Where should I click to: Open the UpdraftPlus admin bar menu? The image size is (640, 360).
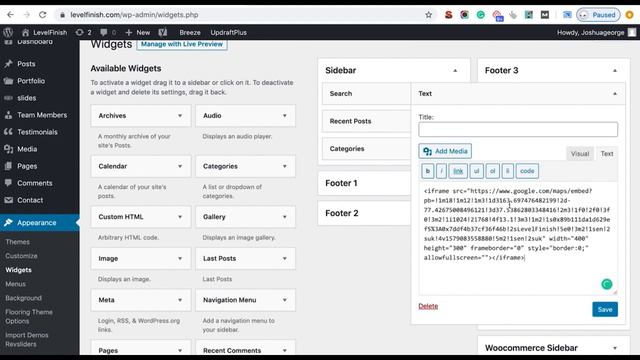click(229, 32)
